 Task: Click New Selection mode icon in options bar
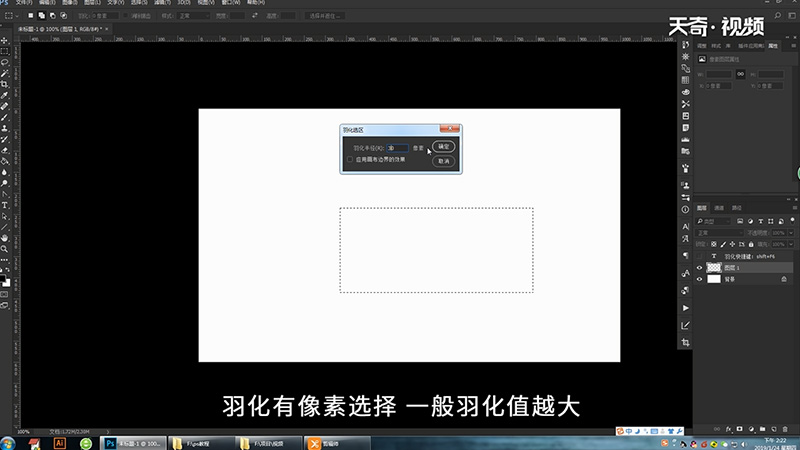[31, 16]
